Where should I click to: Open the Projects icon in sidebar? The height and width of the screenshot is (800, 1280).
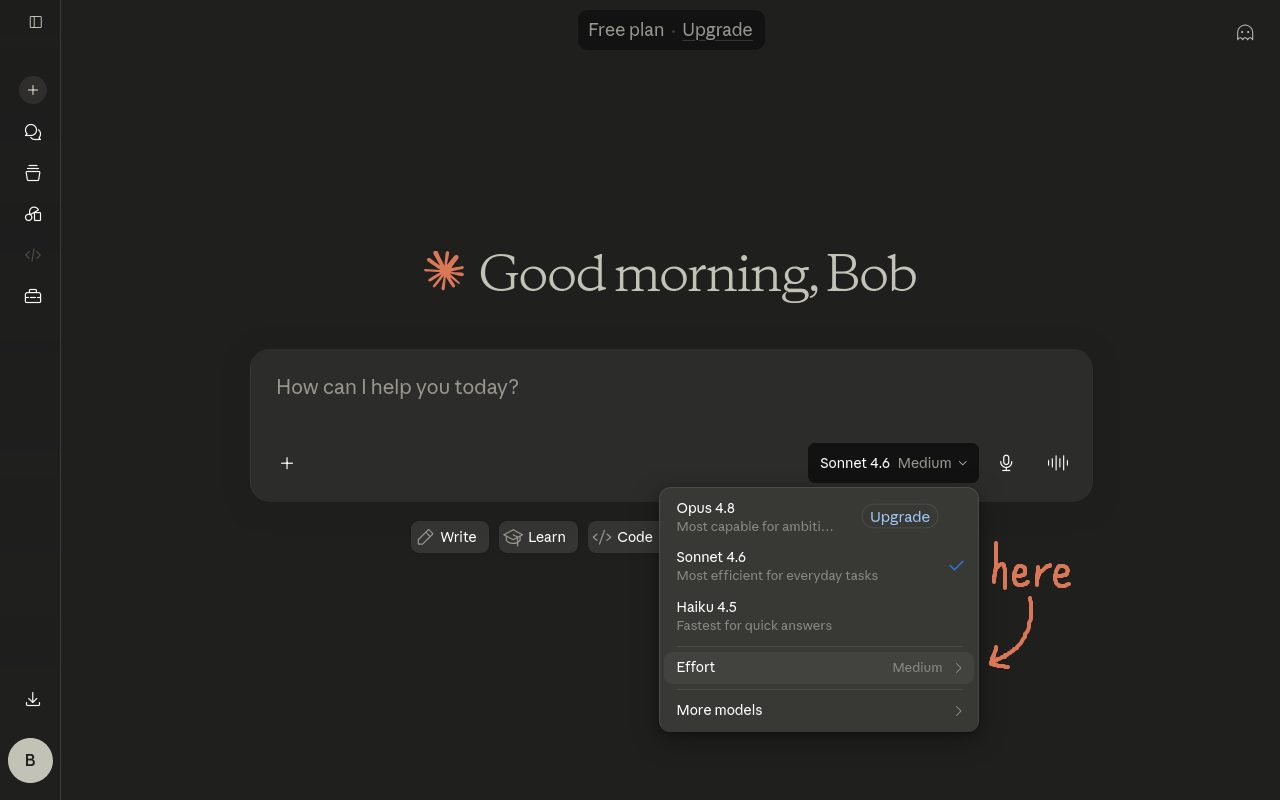33,173
